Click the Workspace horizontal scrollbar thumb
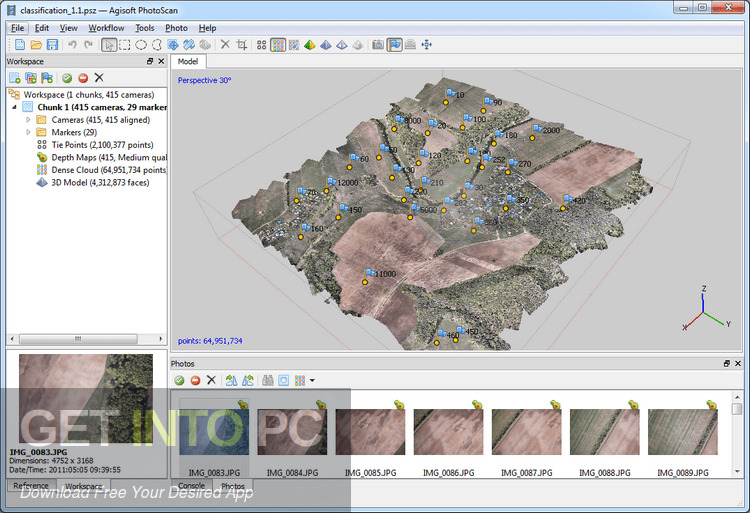The height and width of the screenshot is (513, 750). tap(78, 338)
